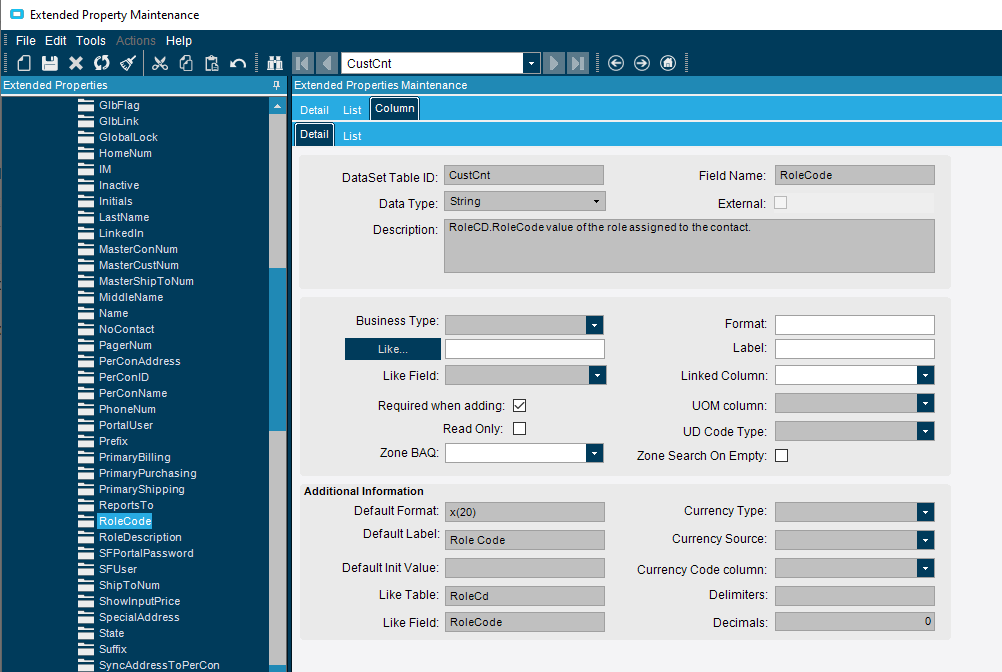Select RoleDescription in the properties tree
The image size is (1002, 672).
pos(140,537)
